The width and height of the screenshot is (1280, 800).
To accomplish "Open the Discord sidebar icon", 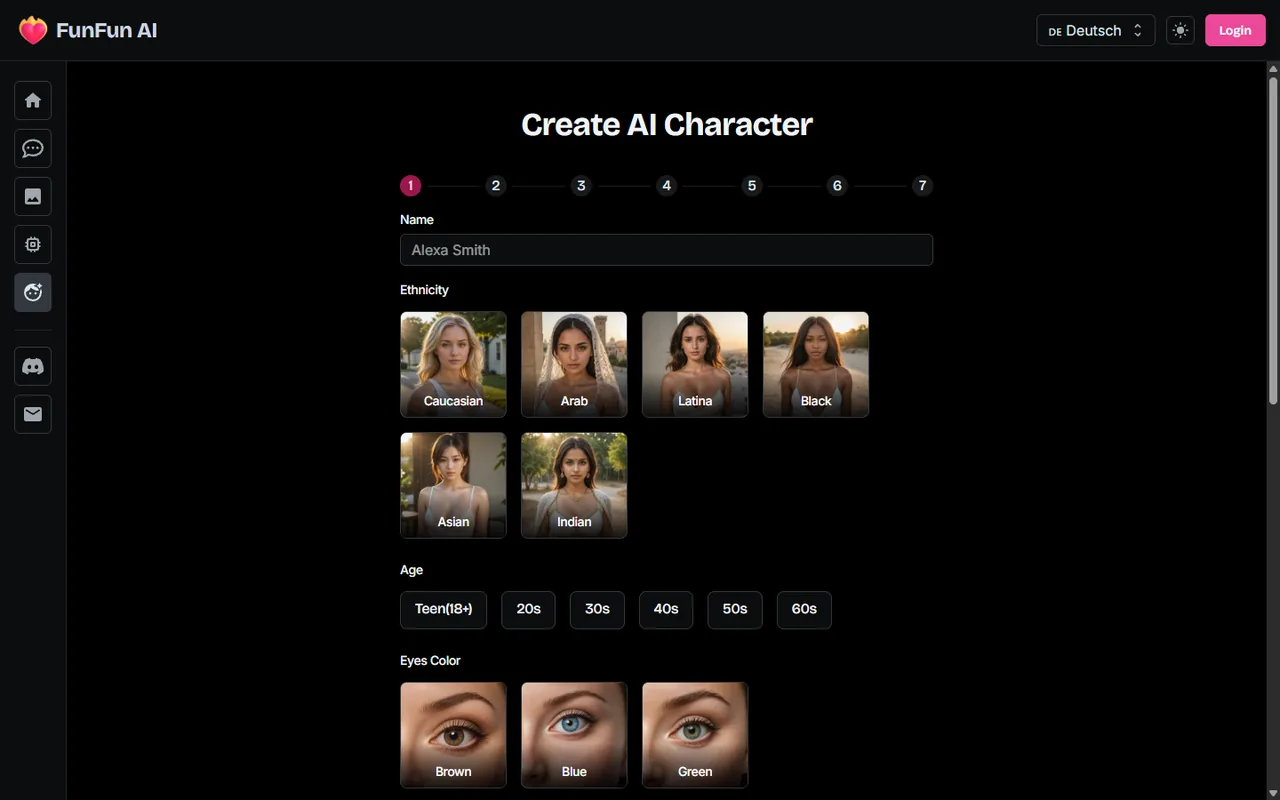I will tap(33, 366).
